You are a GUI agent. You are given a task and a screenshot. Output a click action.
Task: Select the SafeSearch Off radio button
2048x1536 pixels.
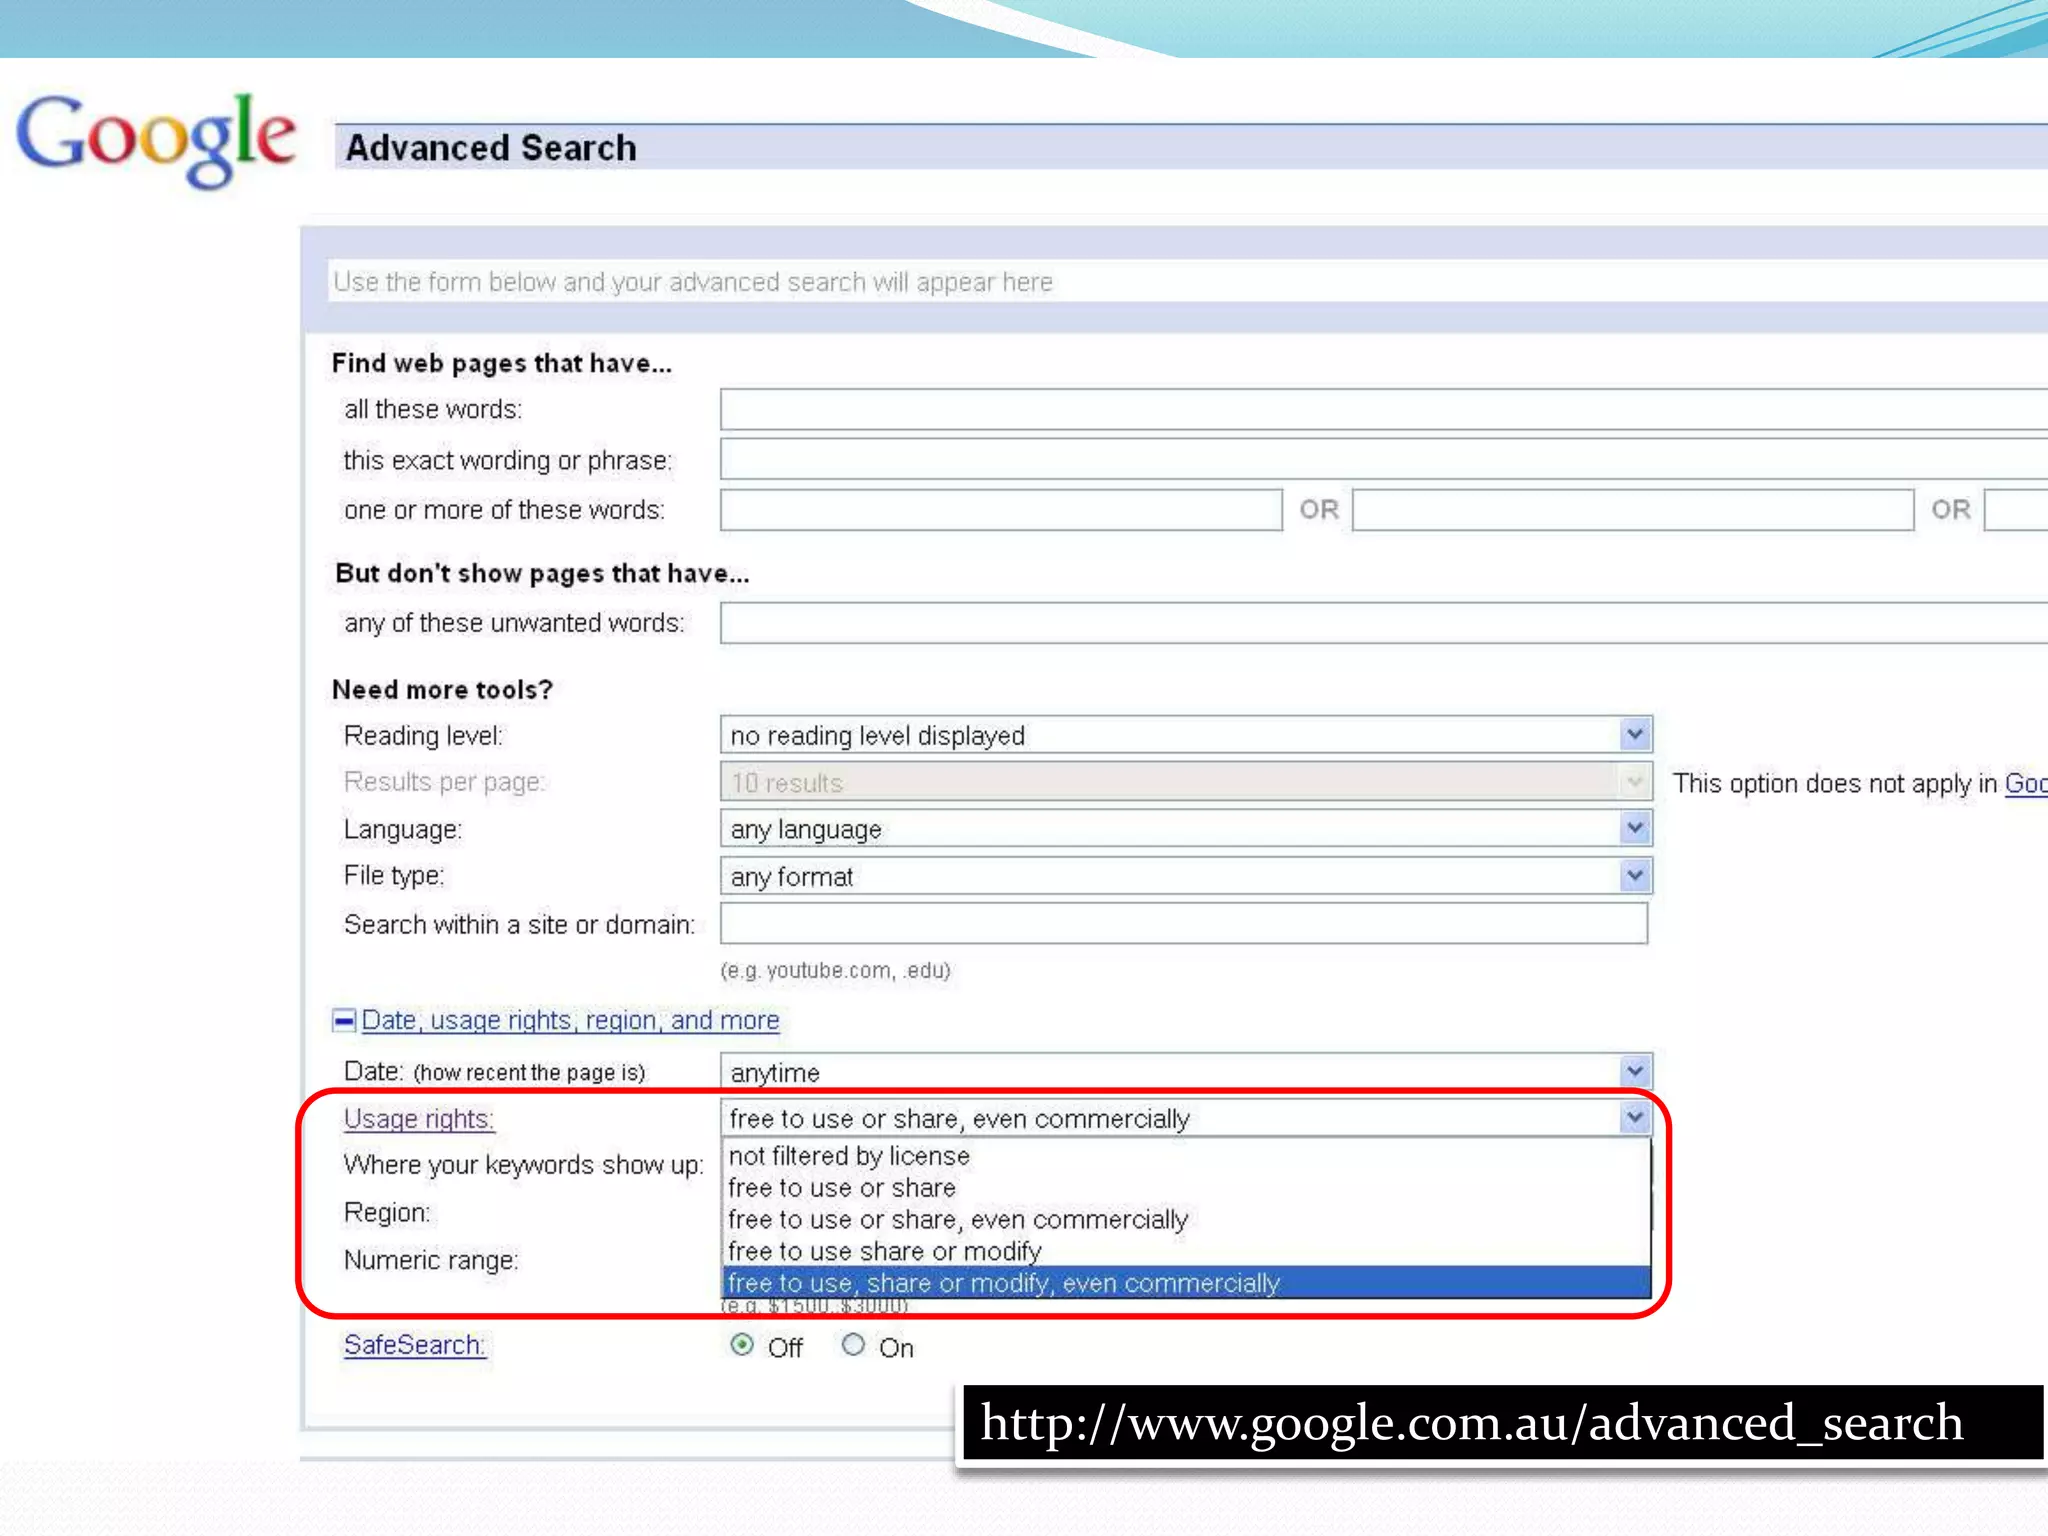click(742, 1345)
